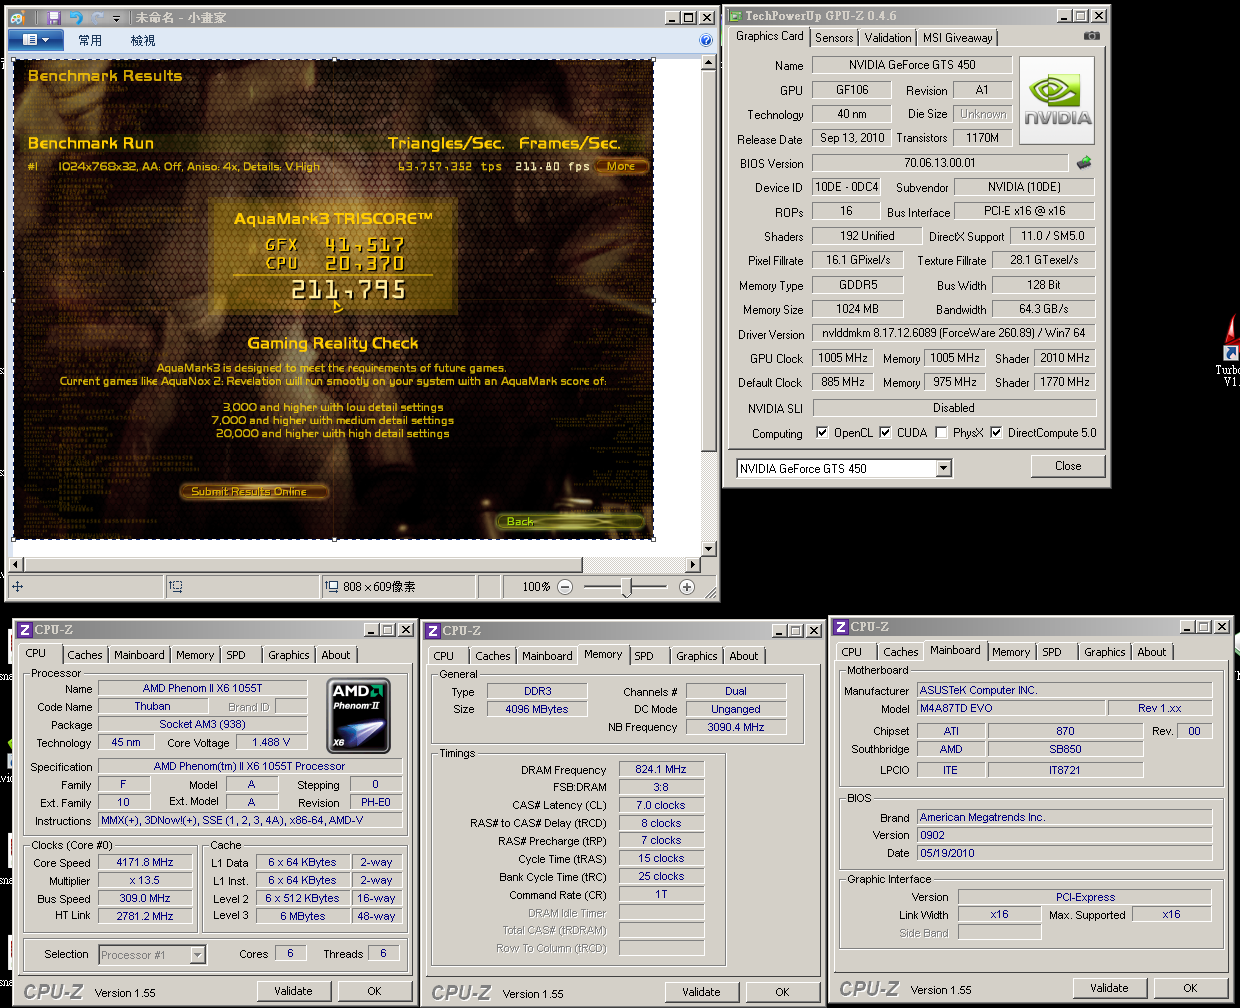The height and width of the screenshot is (1008, 1240).
Task: Click the zoom in plus icon in Paint
Action: pyautogui.click(x=687, y=587)
